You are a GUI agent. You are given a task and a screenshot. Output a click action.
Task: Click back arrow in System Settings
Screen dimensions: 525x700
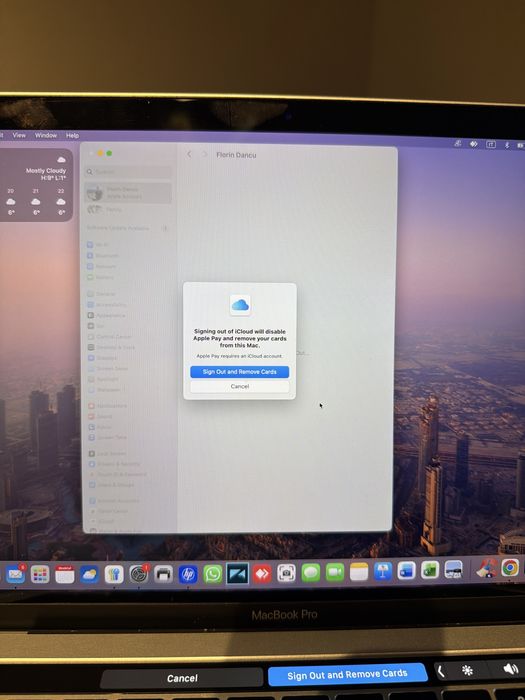pos(189,154)
